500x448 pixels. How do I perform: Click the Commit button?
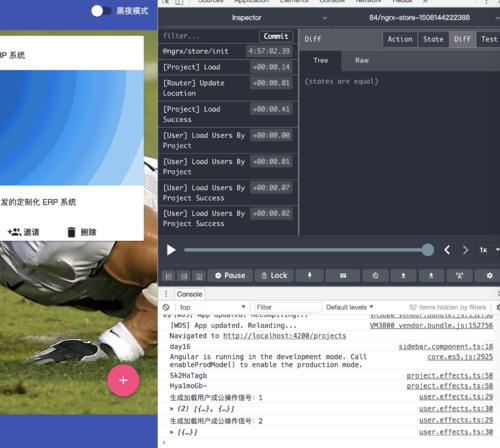276,36
